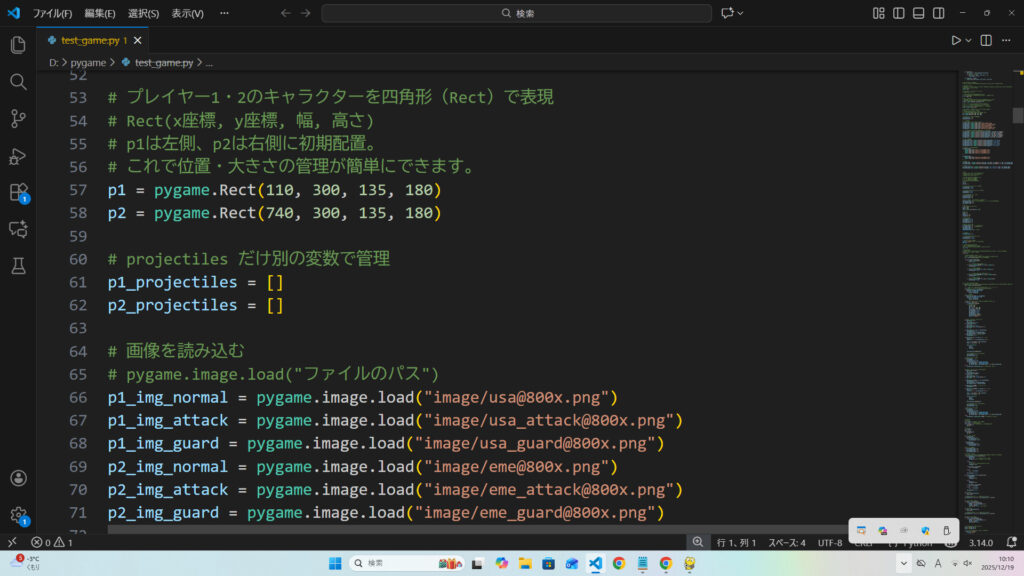The width and height of the screenshot is (1024, 576).
Task: Split the editor to the right
Action: 986,40
